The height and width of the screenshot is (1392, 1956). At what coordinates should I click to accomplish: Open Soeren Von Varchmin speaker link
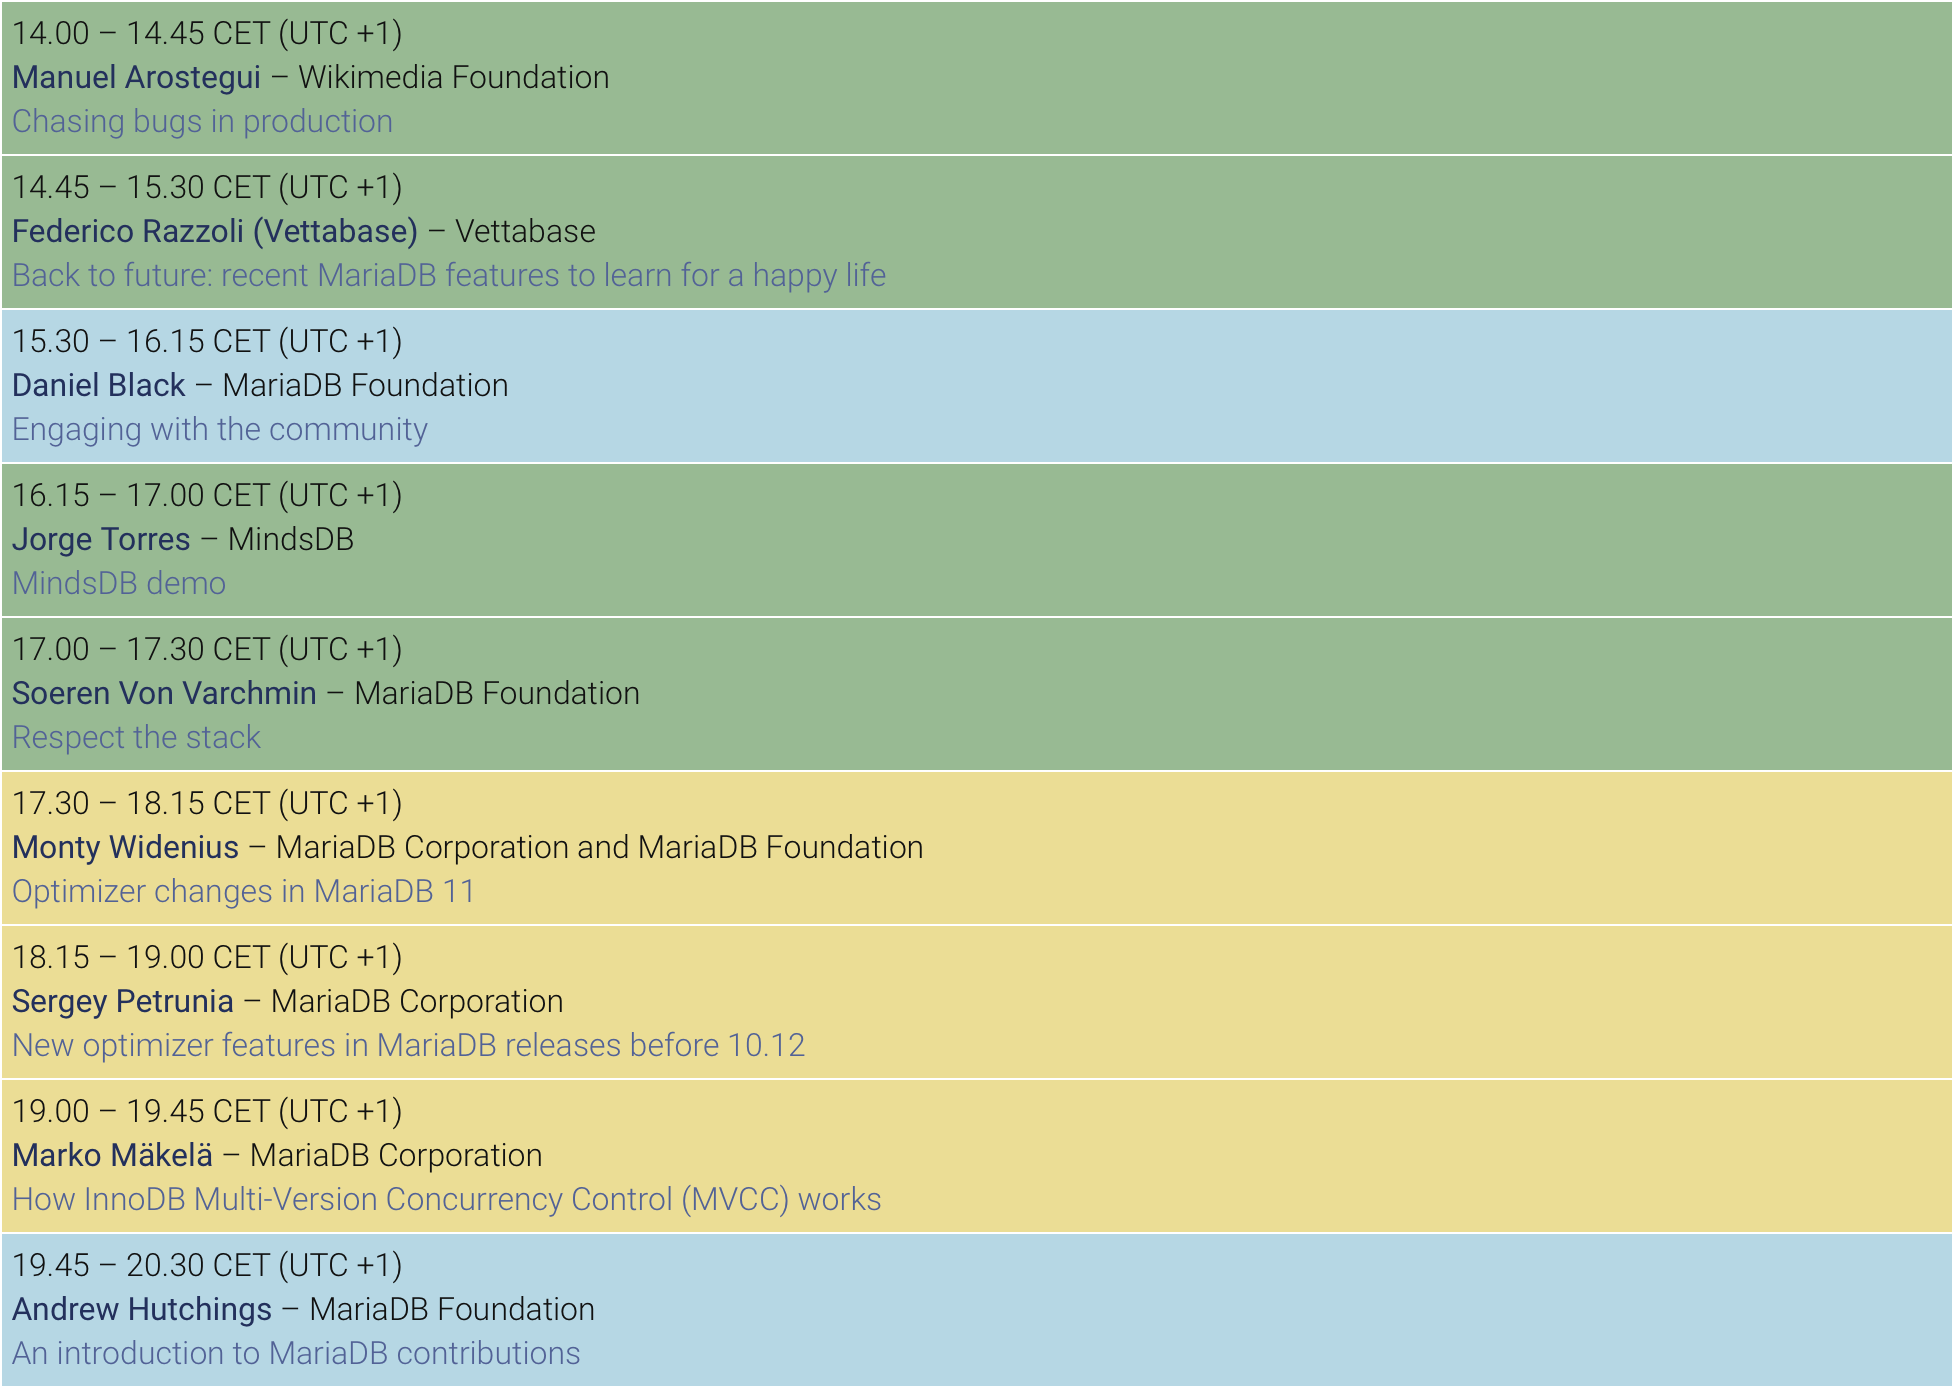pyautogui.click(x=164, y=694)
